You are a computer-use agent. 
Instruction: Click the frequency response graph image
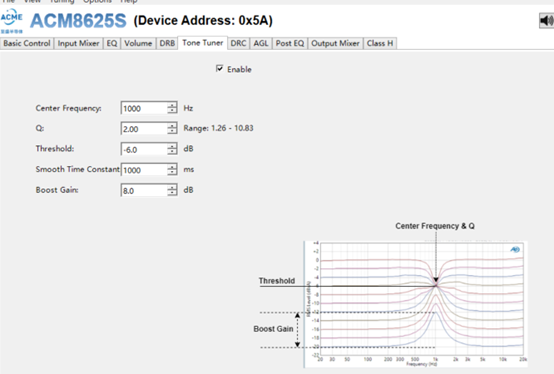(x=416, y=304)
